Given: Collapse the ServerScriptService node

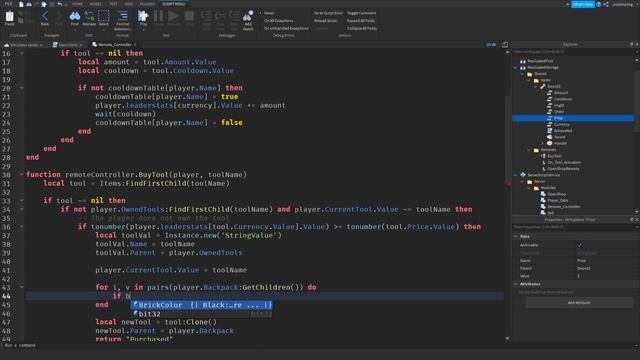Looking at the screenshot, I should [516, 175].
